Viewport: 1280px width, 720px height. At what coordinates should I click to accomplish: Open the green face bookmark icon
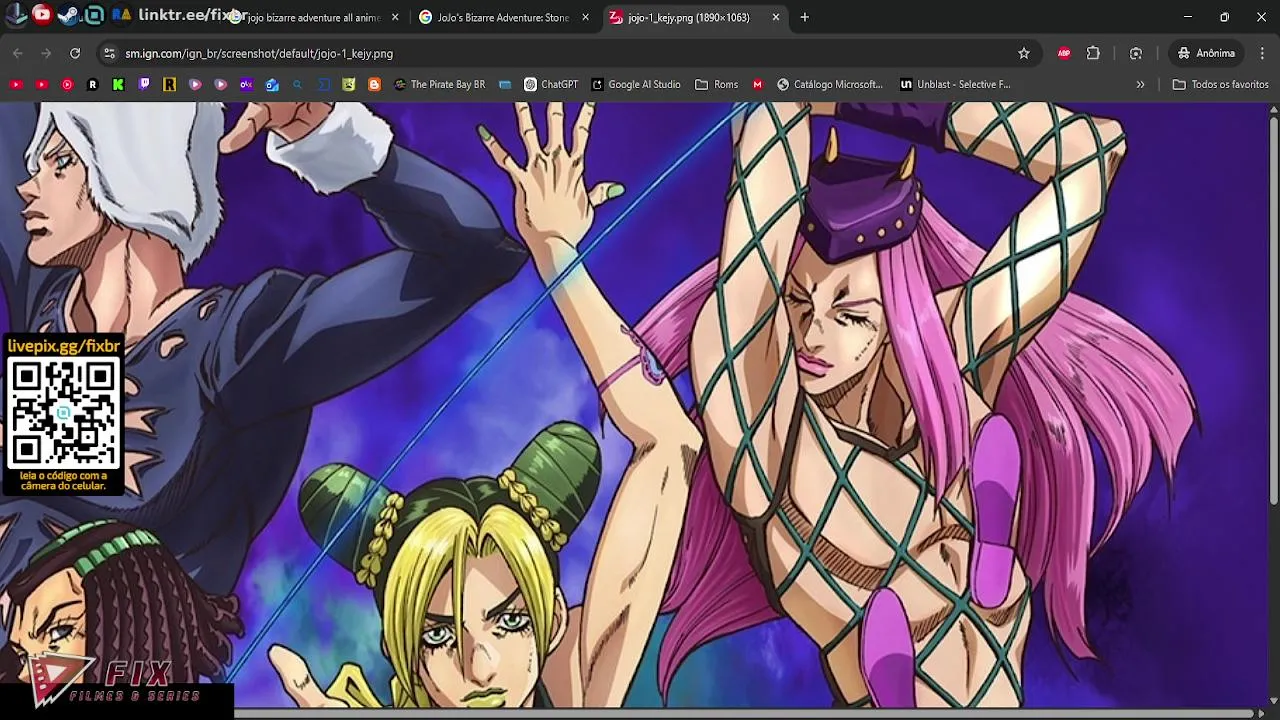pos(348,85)
